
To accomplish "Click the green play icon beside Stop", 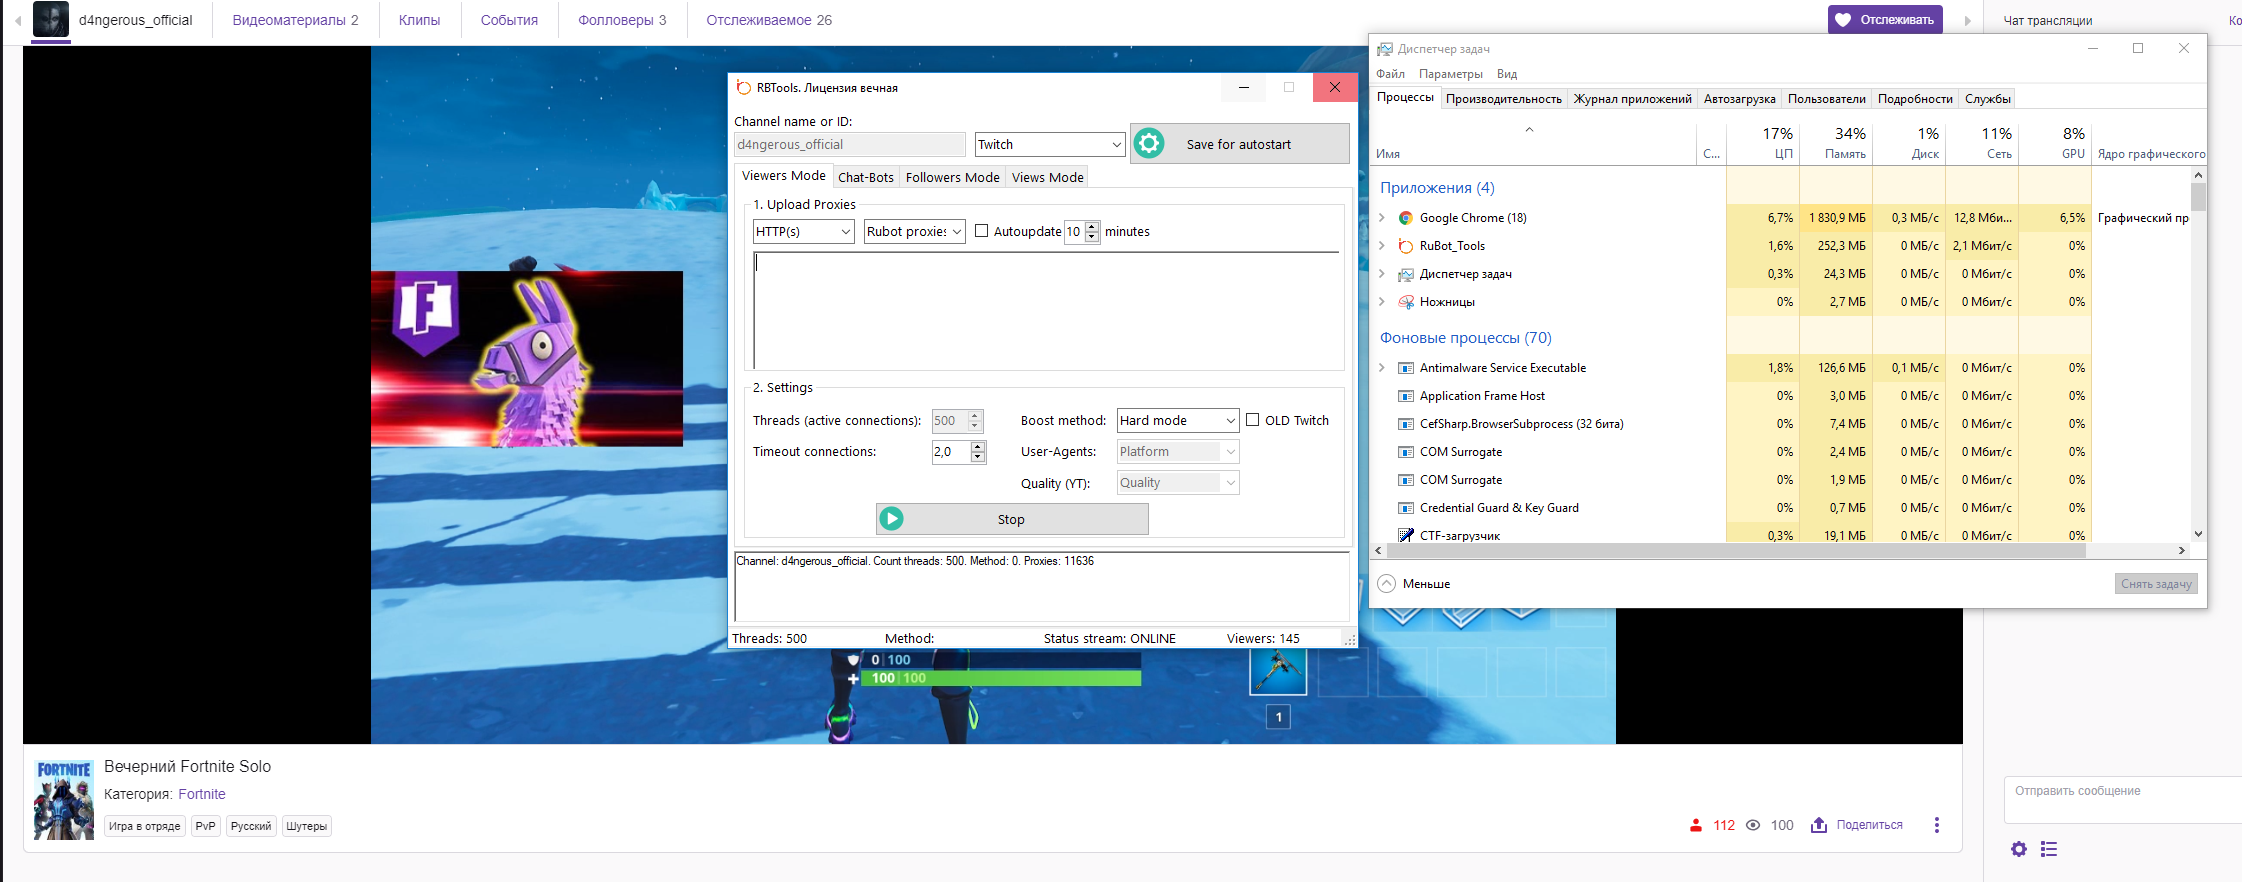I will tap(891, 519).
